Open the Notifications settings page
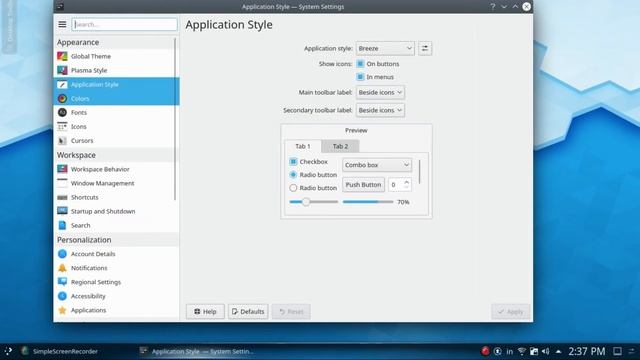This screenshot has width=640, height=360. pyautogui.click(x=89, y=268)
